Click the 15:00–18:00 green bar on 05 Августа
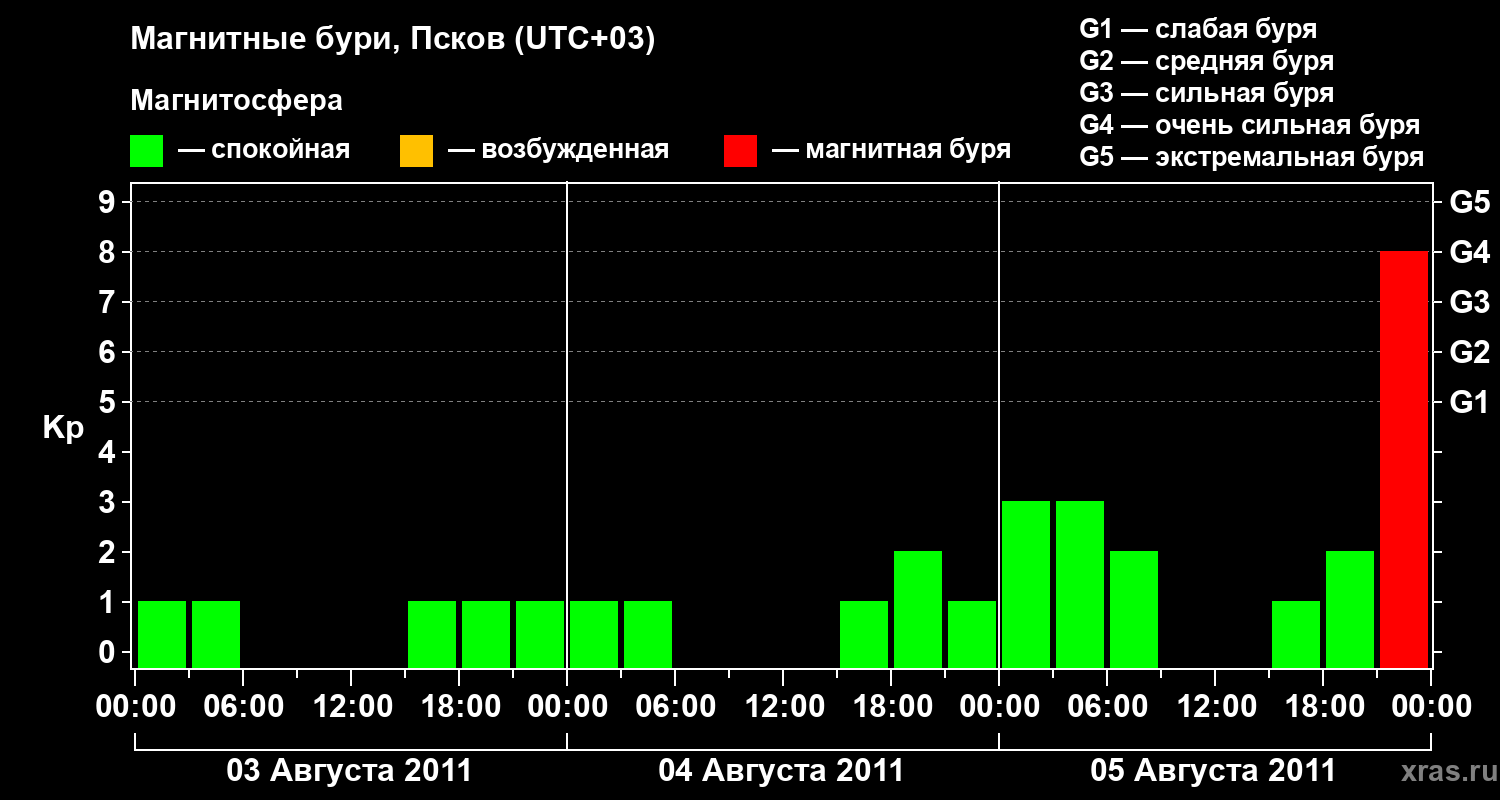 [1296, 634]
